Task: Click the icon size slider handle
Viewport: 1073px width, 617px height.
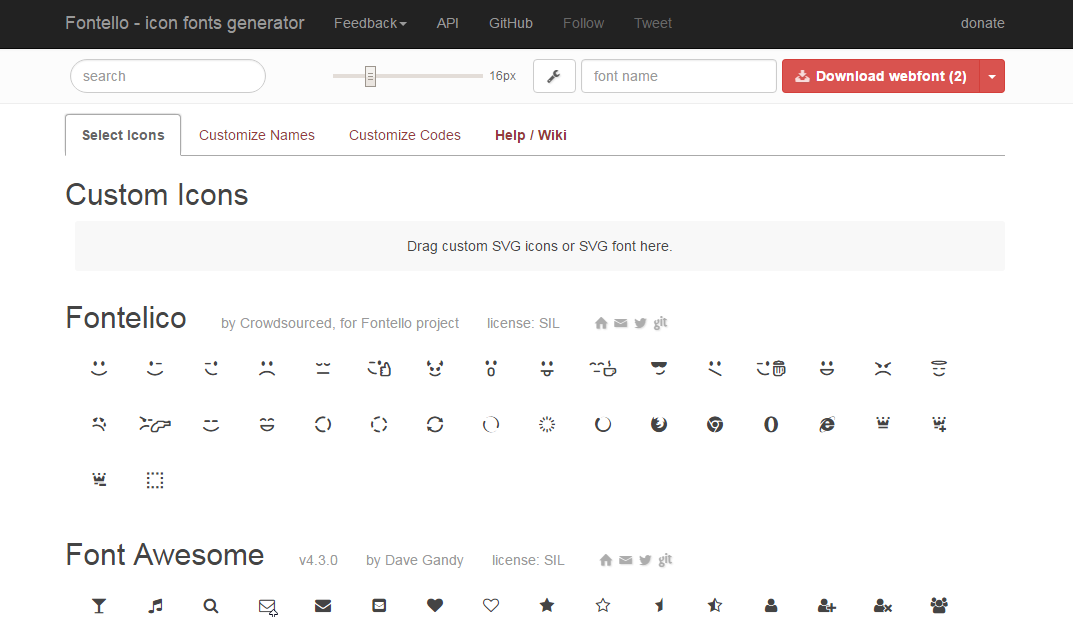Action: tap(370, 76)
